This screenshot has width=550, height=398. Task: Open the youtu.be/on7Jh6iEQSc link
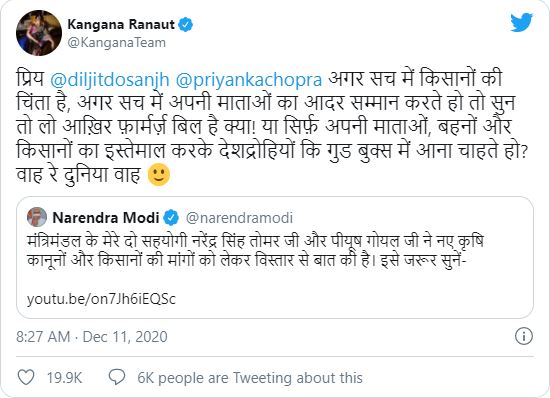click(101, 299)
